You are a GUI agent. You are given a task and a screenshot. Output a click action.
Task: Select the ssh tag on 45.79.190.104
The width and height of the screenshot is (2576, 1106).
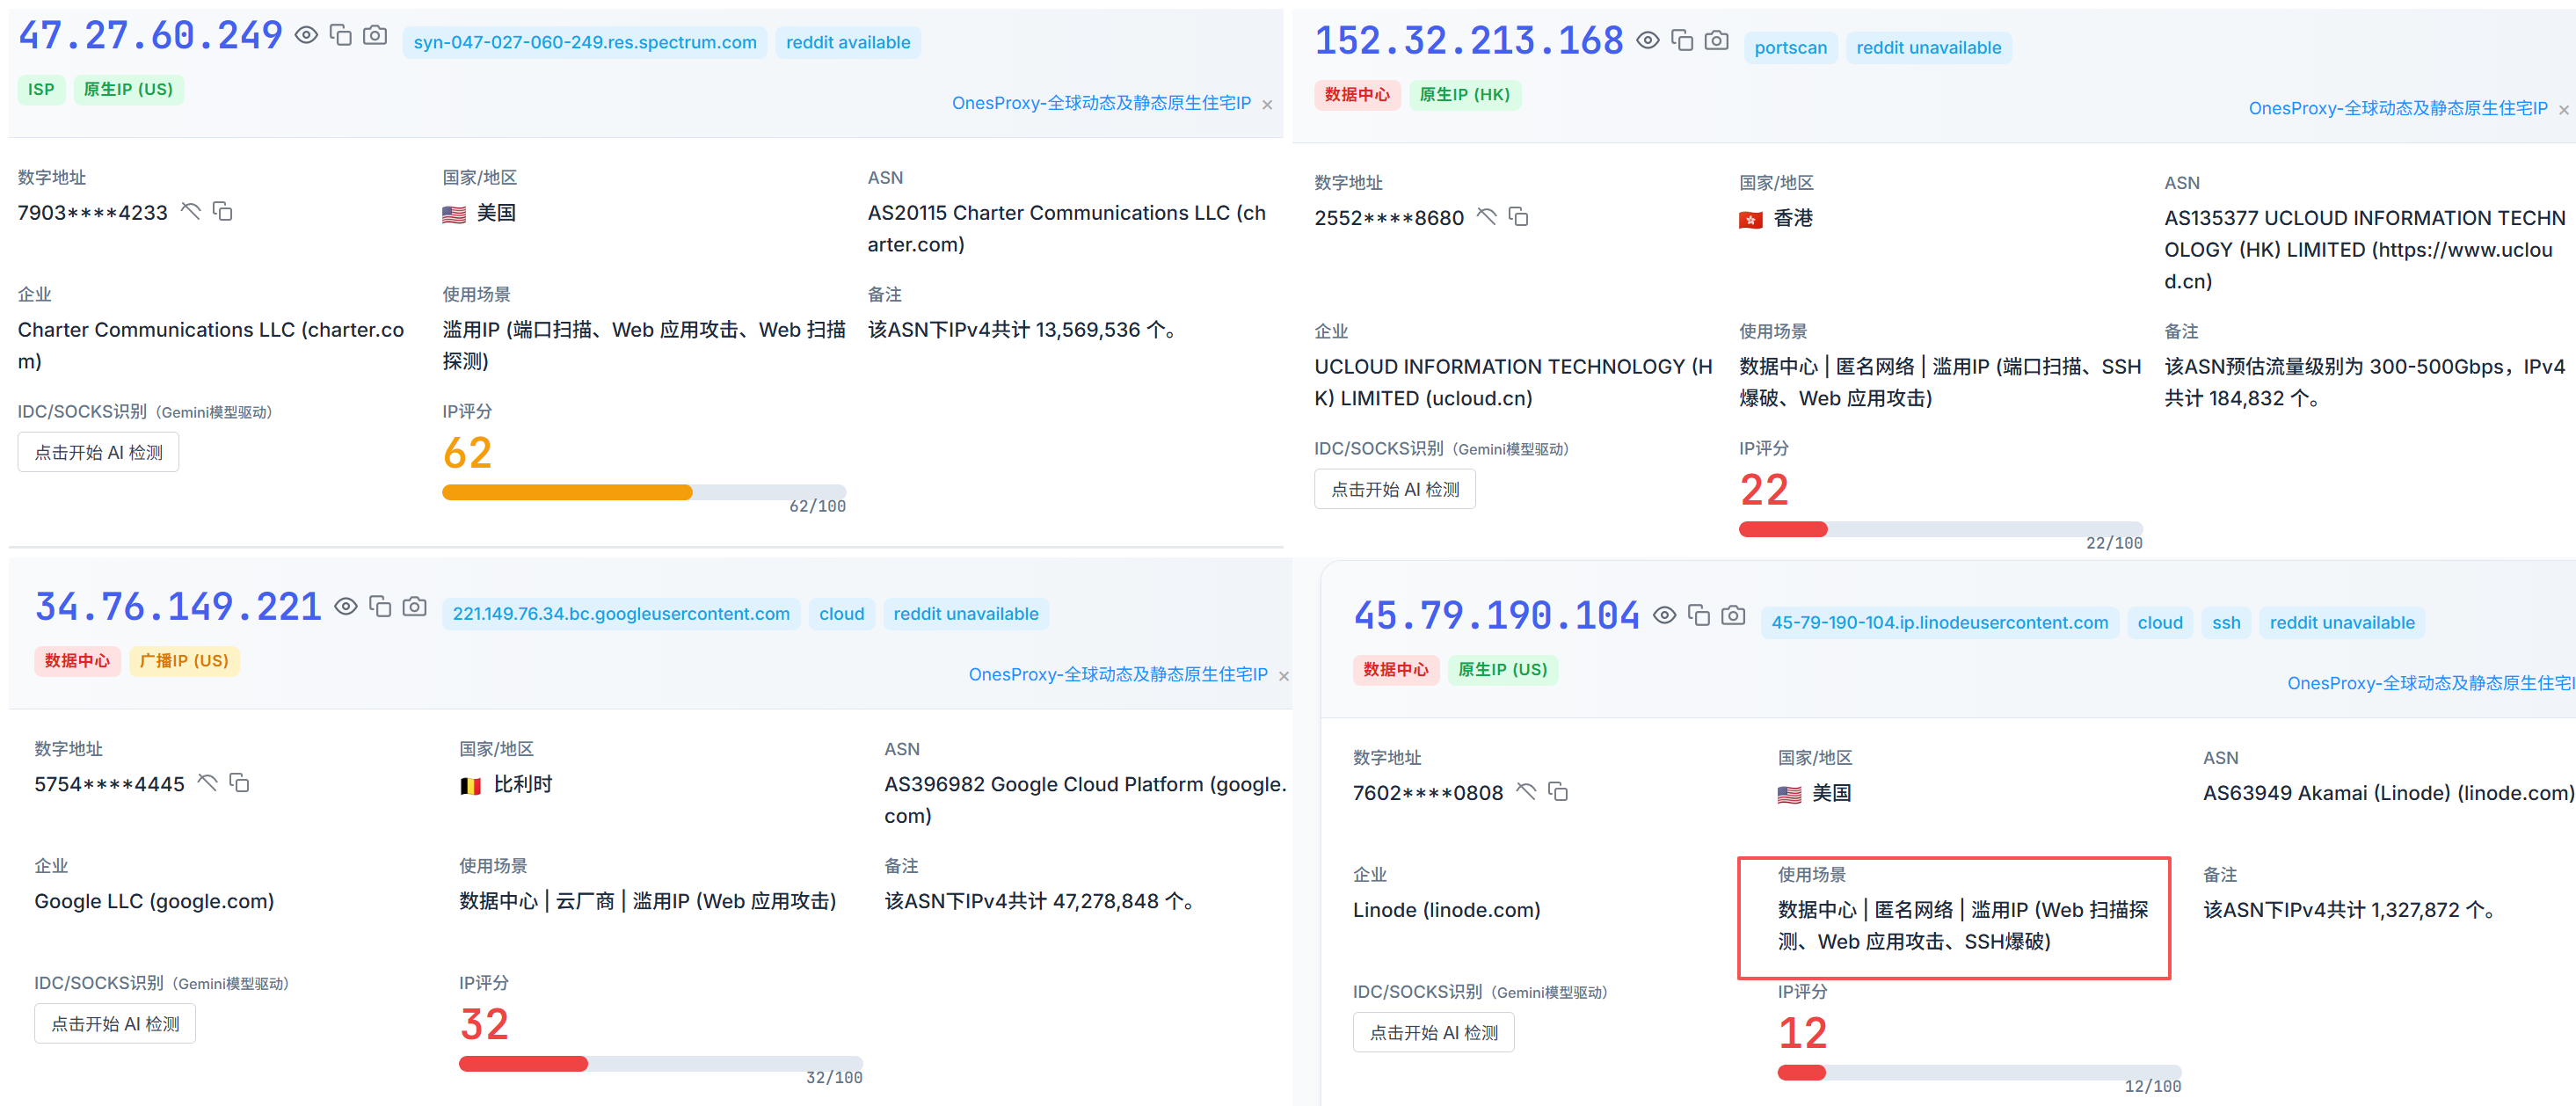2226,622
